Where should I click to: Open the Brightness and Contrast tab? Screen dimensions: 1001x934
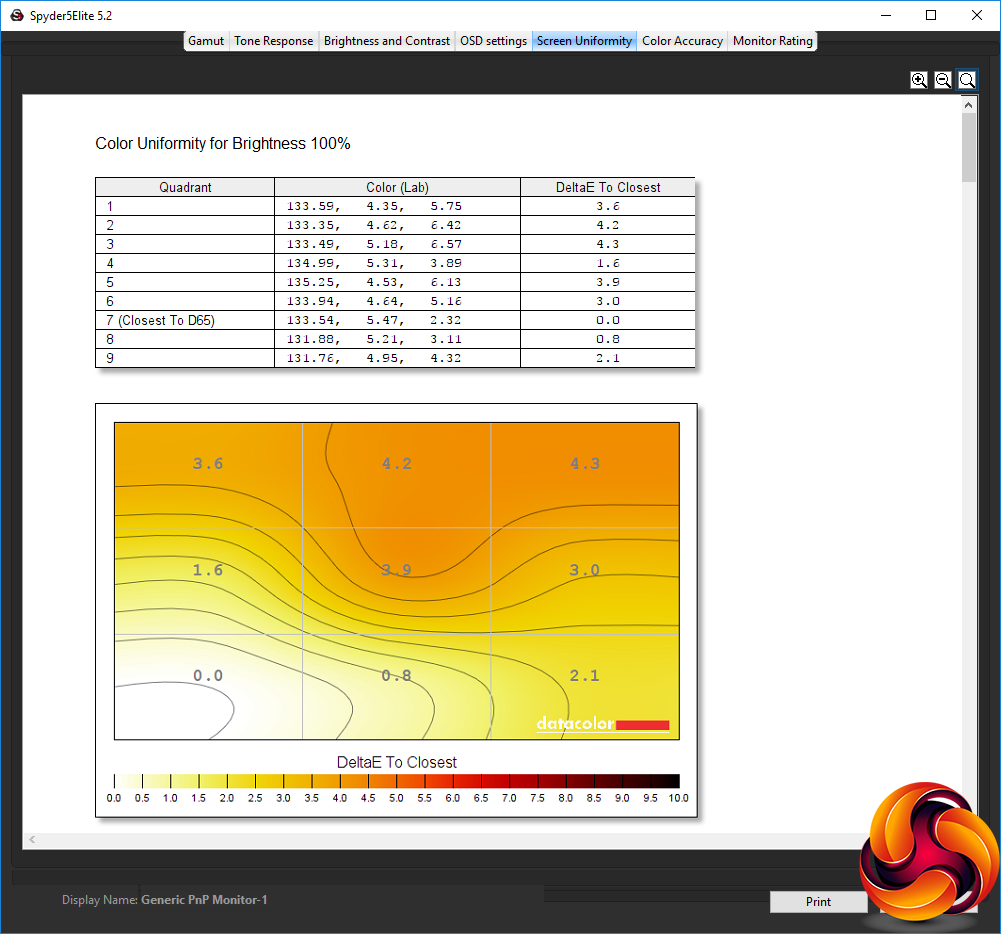pos(386,41)
